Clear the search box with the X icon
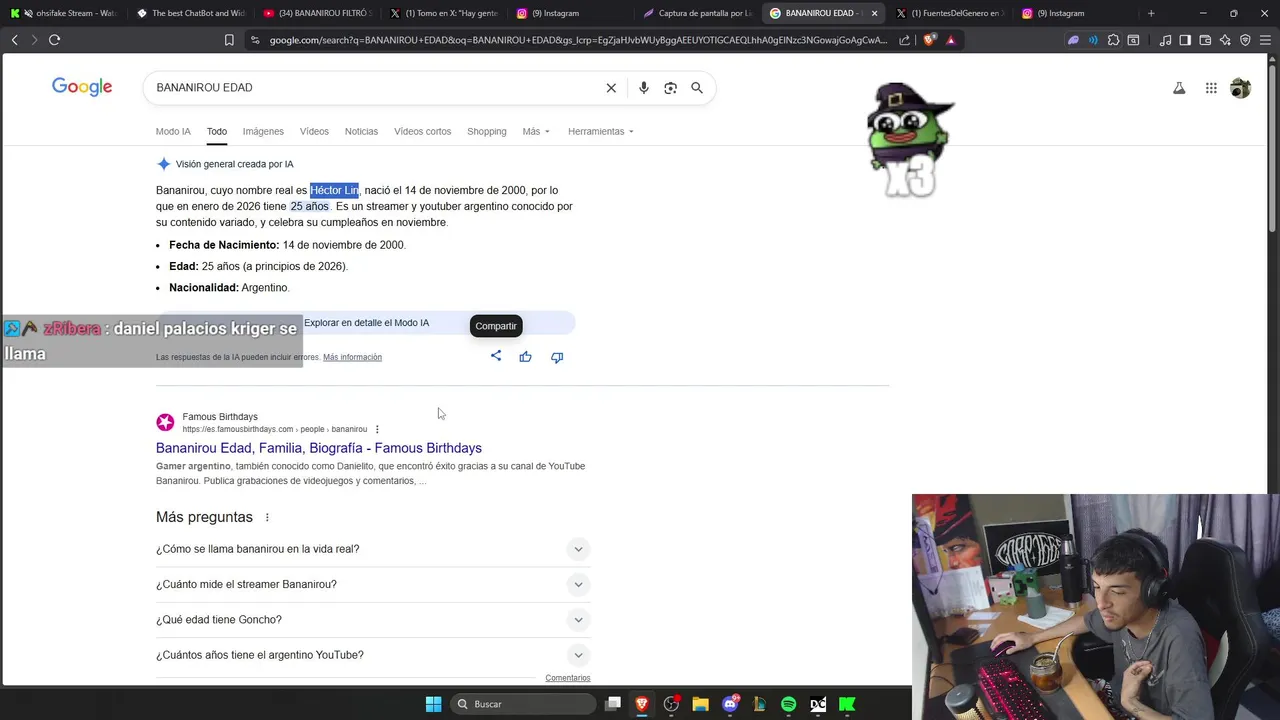Viewport: 1280px width, 720px height. pos(611,88)
